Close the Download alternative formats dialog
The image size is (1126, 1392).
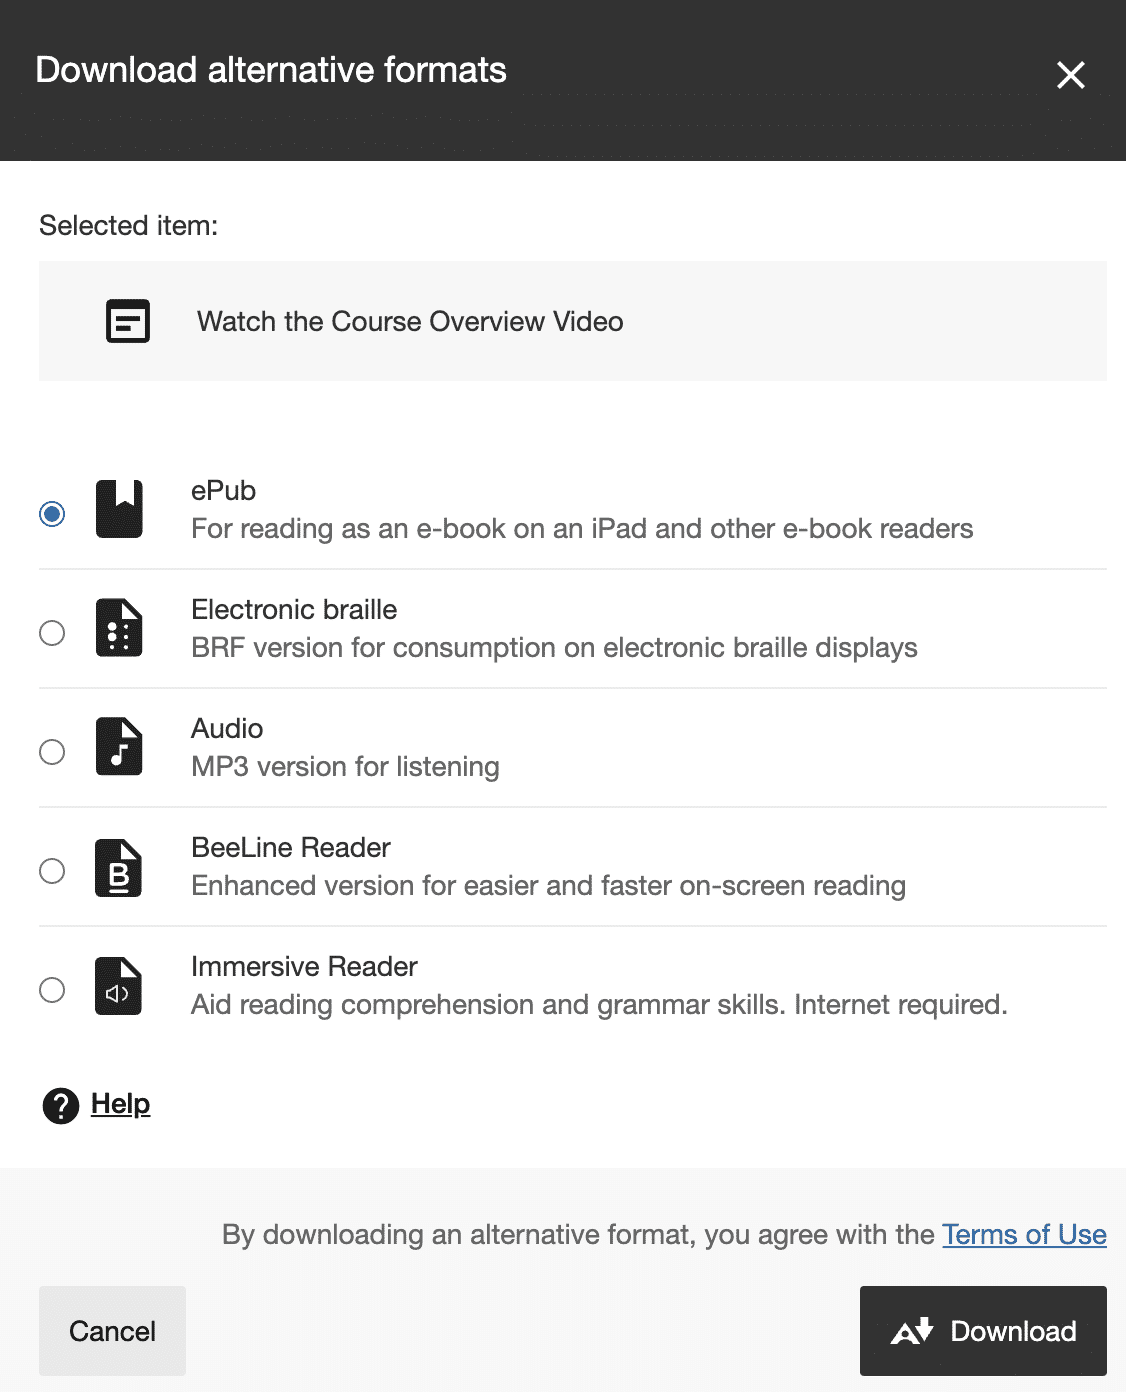coord(1071,75)
